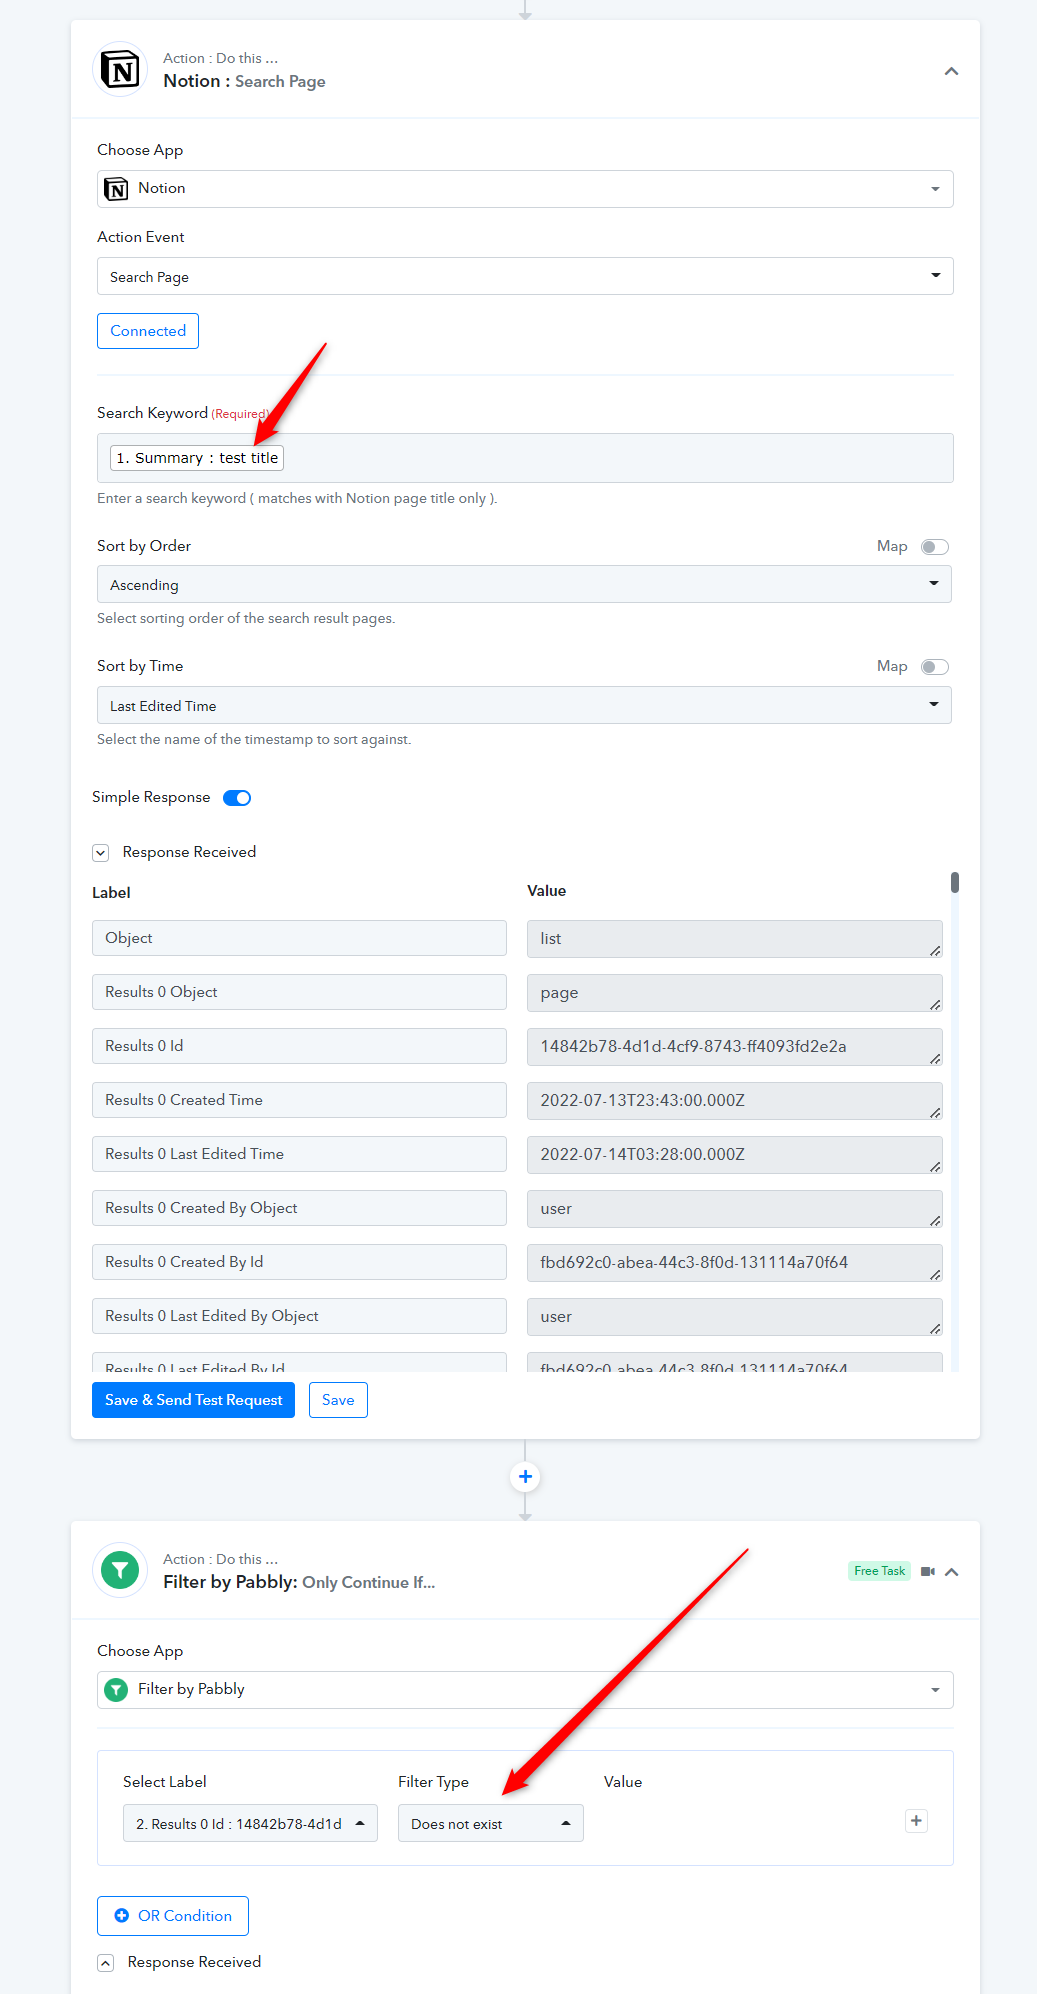
Task: Click the Connected button
Action: point(148,331)
